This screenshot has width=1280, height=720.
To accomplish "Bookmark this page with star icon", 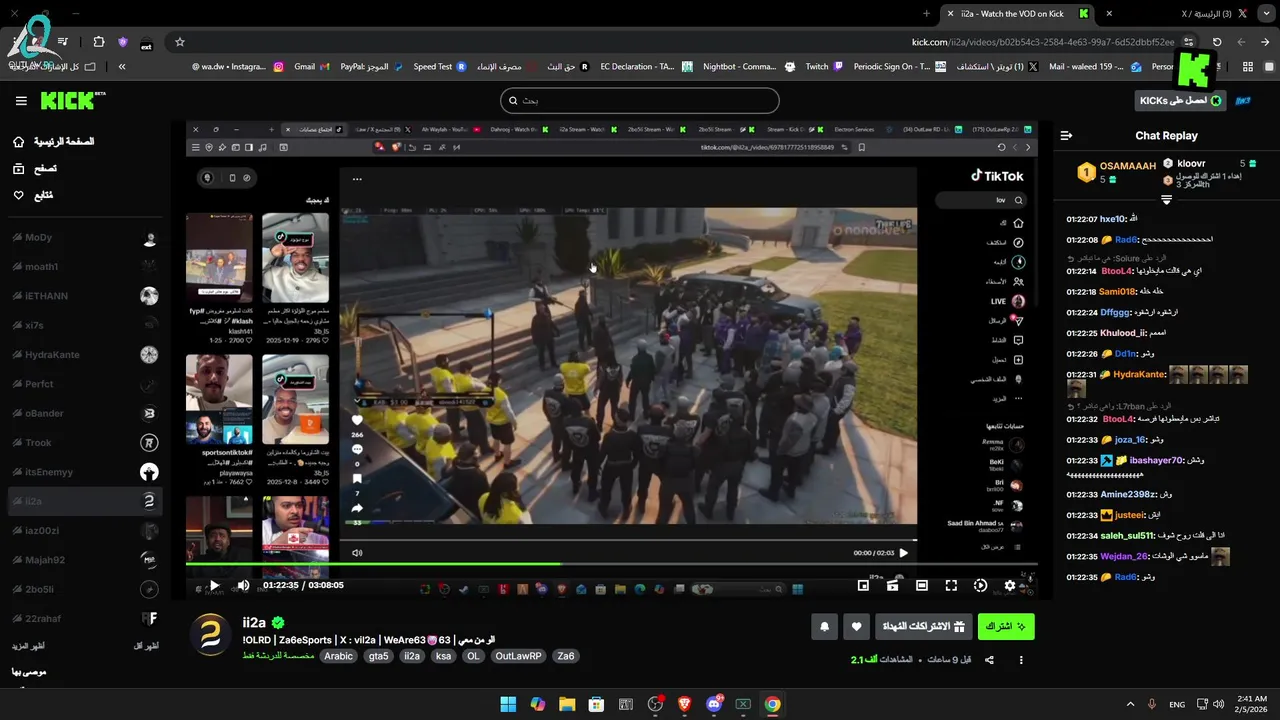I will pos(180,42).
